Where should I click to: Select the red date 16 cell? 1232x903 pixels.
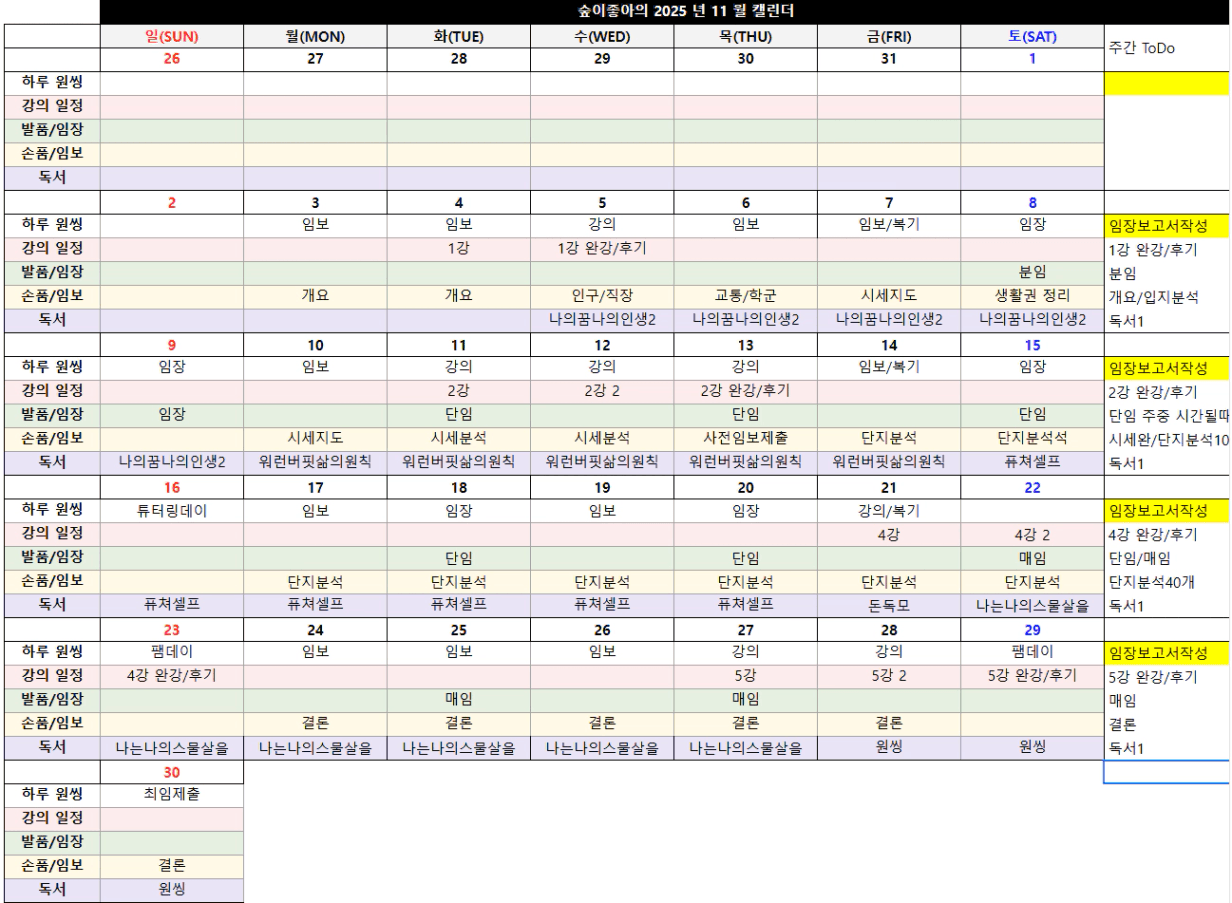[x=172, y=488]
